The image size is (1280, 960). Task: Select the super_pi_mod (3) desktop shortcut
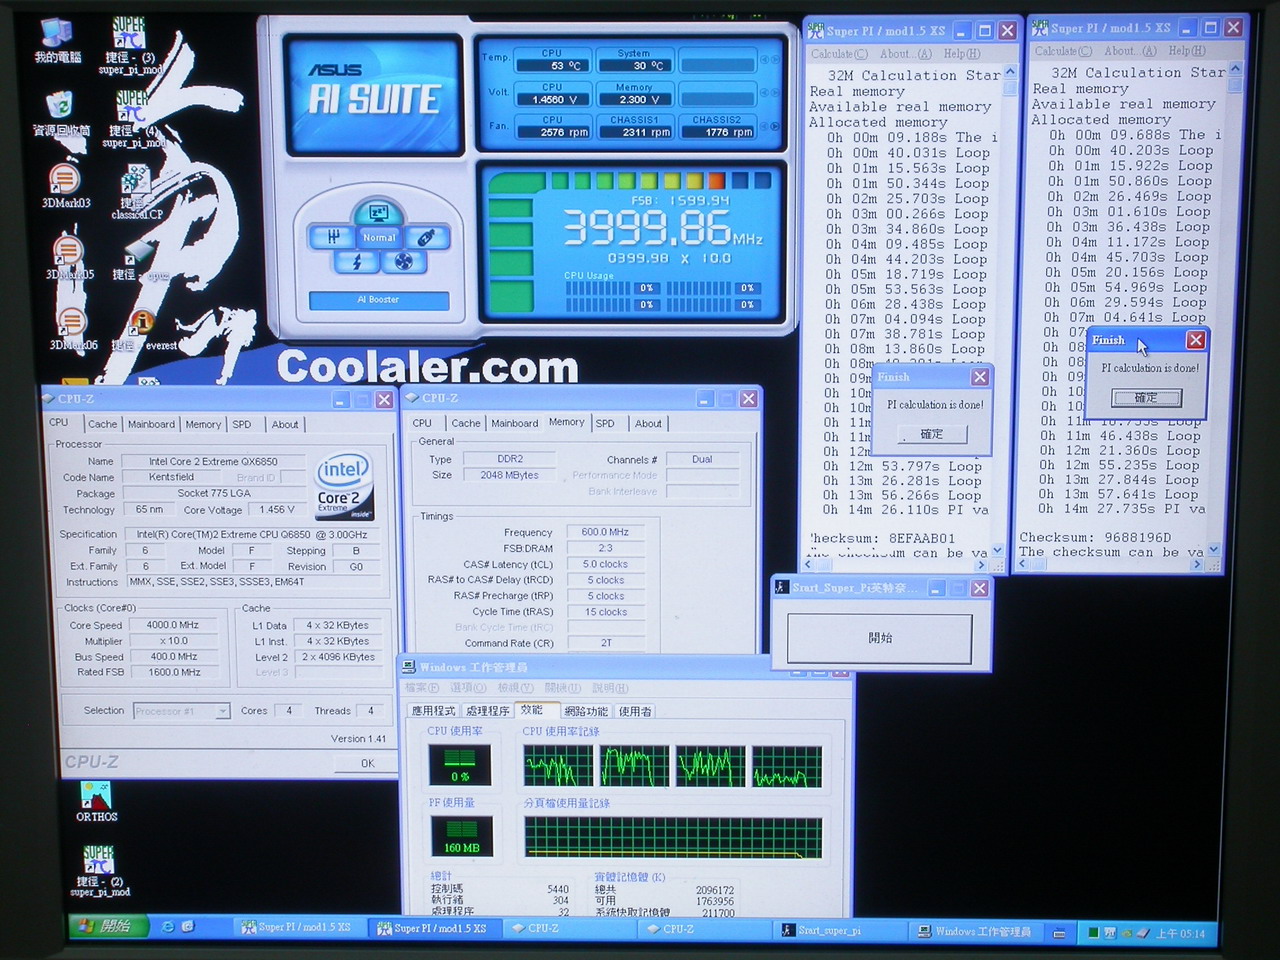[130, 47]
